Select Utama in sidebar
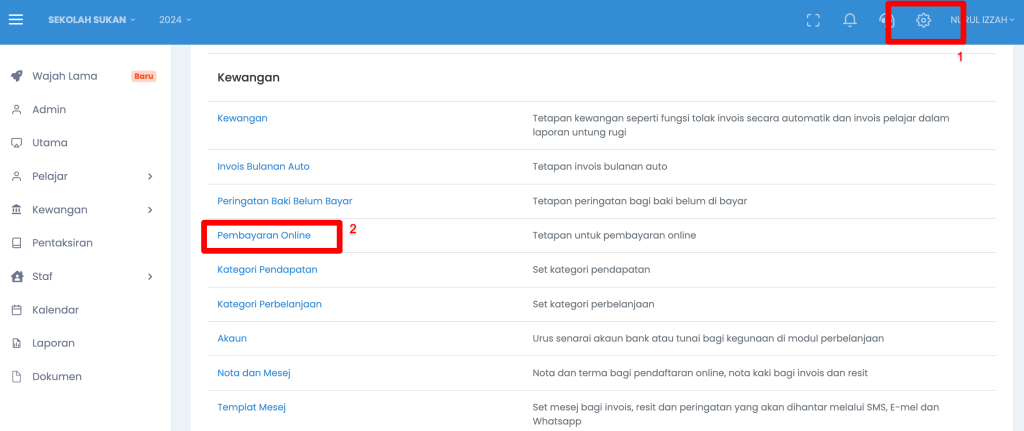 click(x=50, y=143)
